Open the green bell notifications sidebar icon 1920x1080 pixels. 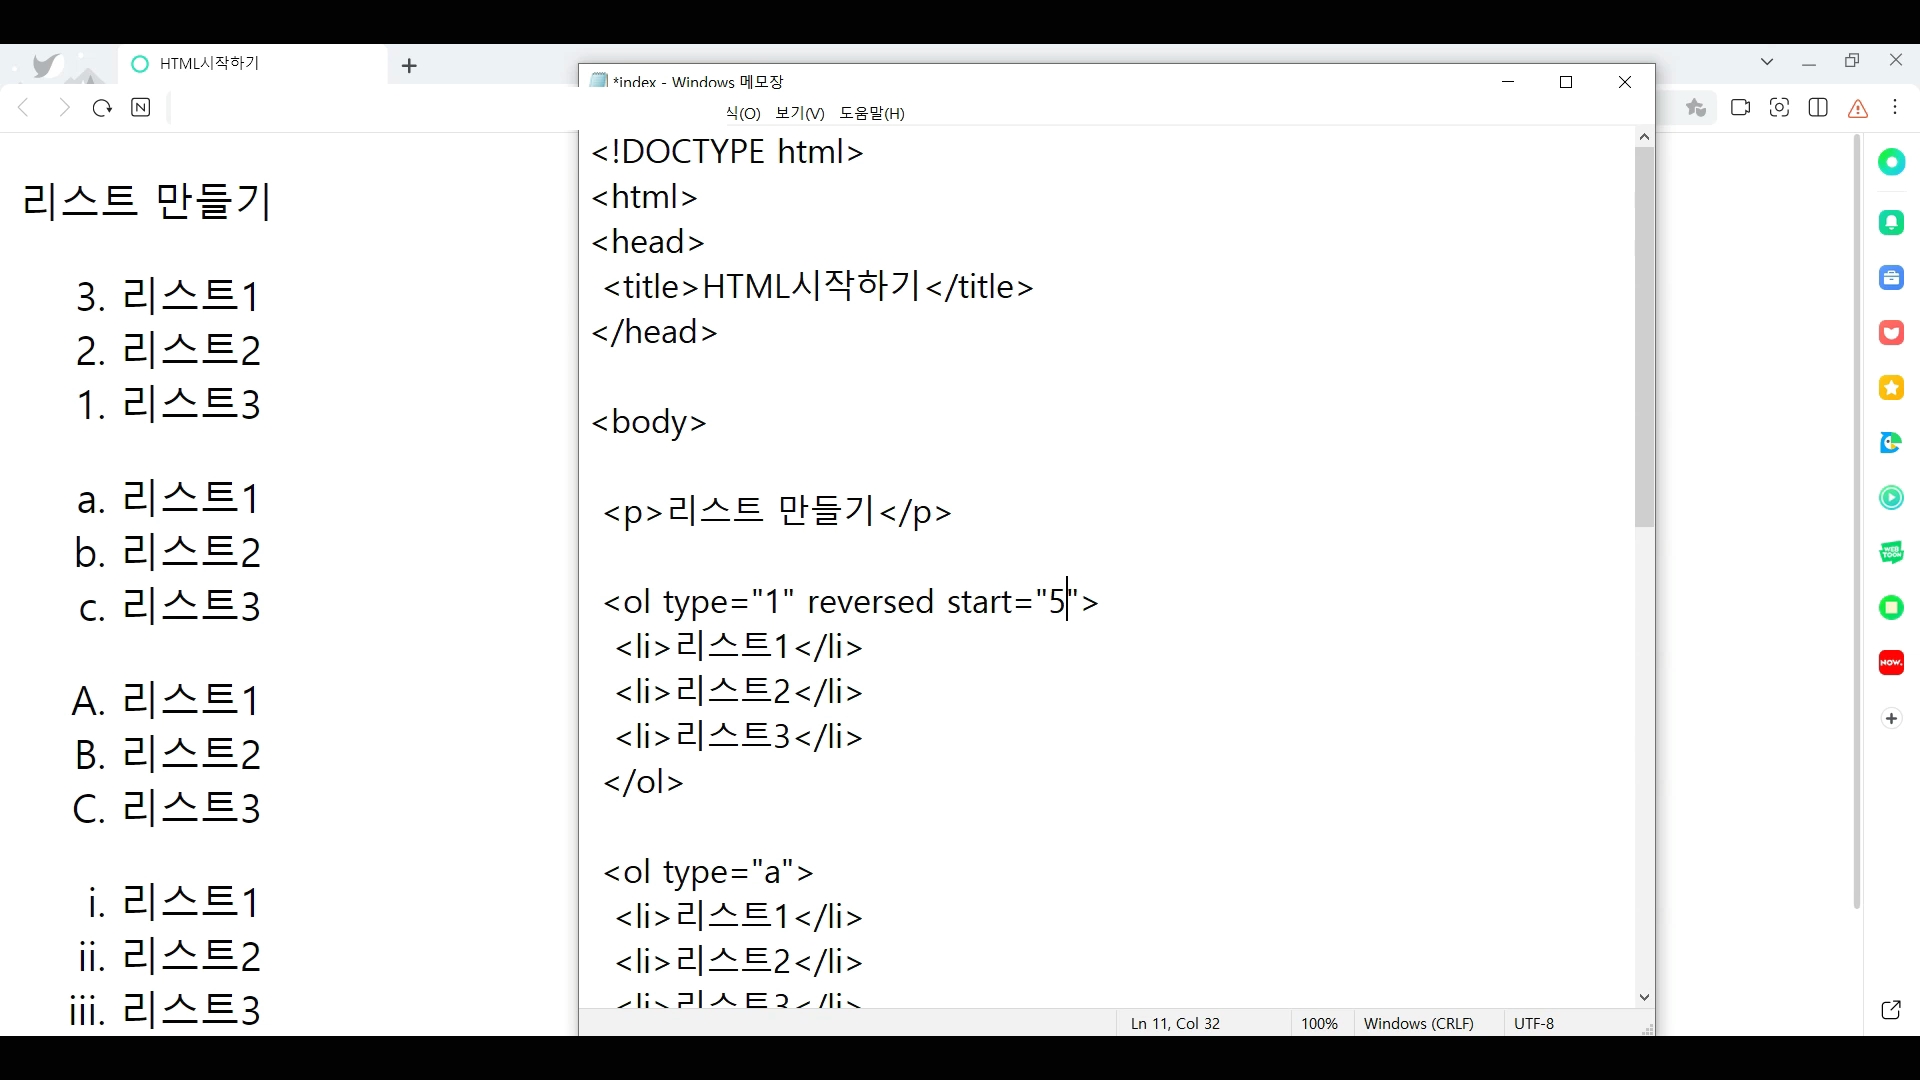pyautogui.click(x=1891, y=222)
